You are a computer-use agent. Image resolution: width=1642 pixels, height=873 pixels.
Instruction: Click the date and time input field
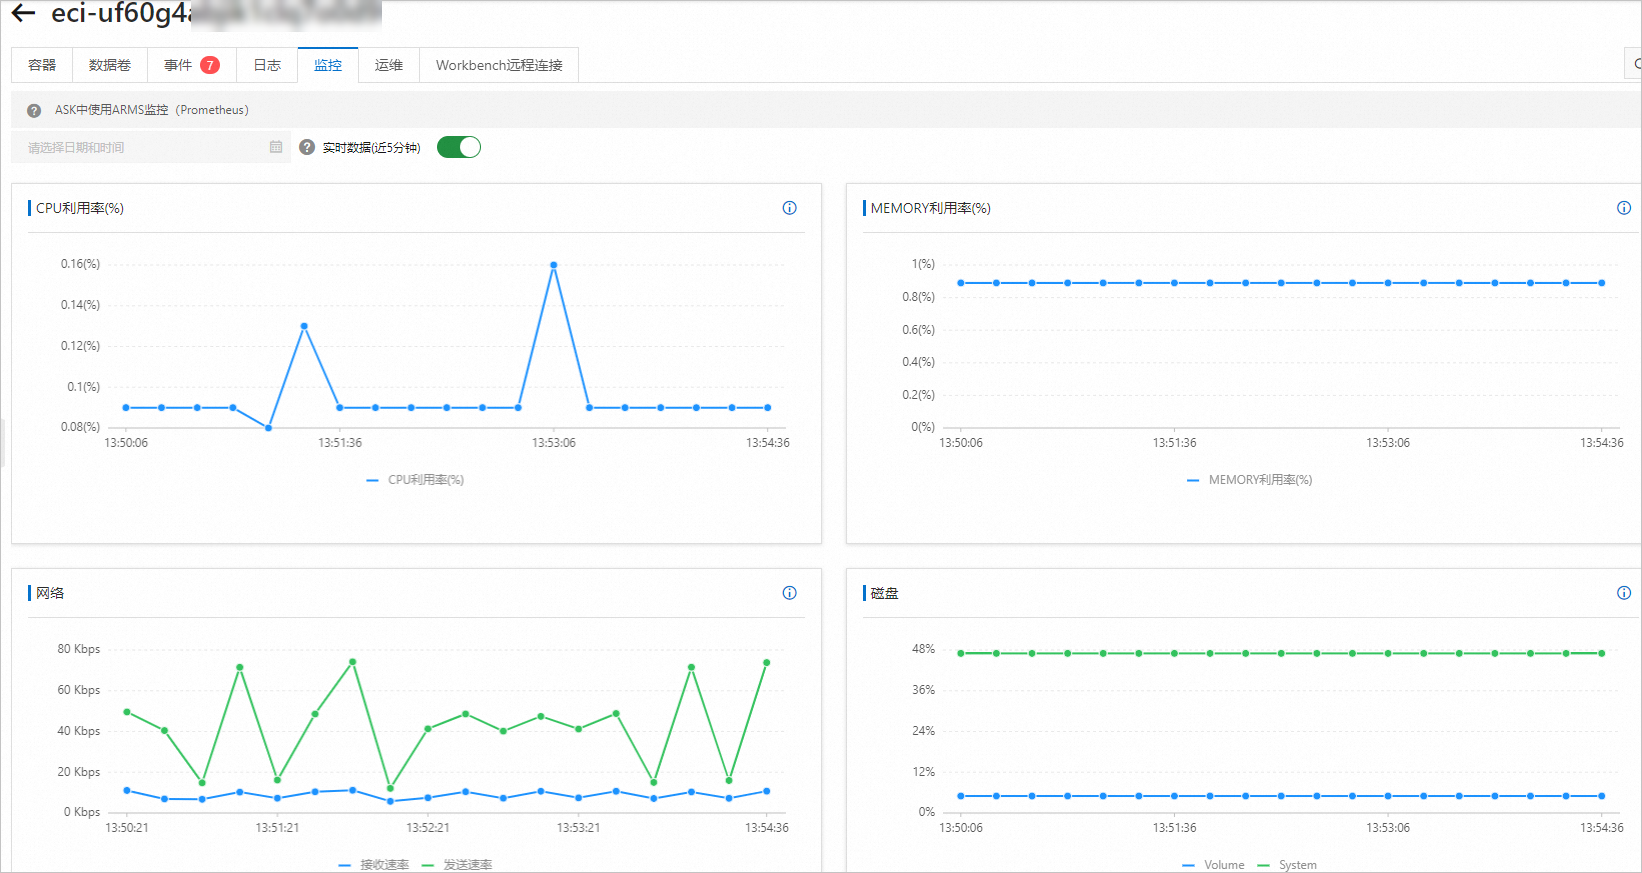click(x=151, y=147)
